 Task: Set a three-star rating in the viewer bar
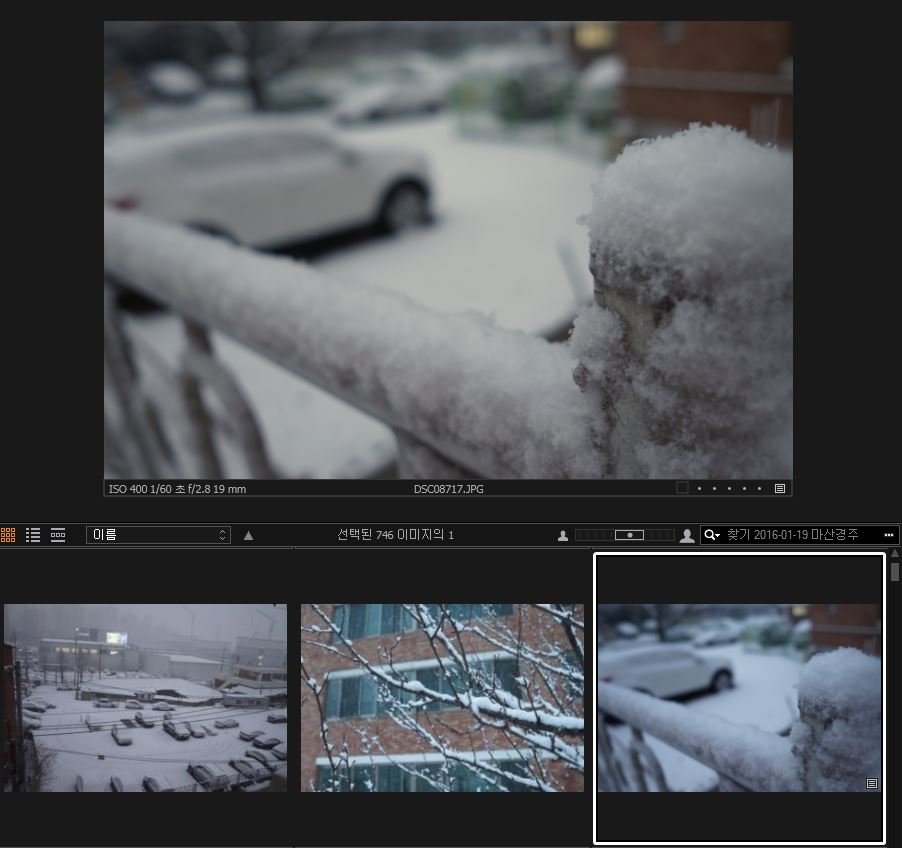point(729,488)
